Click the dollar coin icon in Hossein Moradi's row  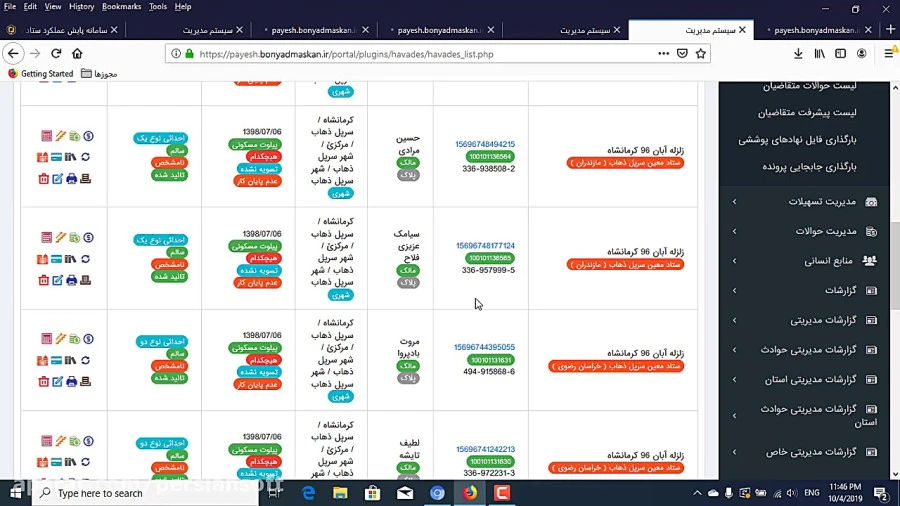point(88,136)
